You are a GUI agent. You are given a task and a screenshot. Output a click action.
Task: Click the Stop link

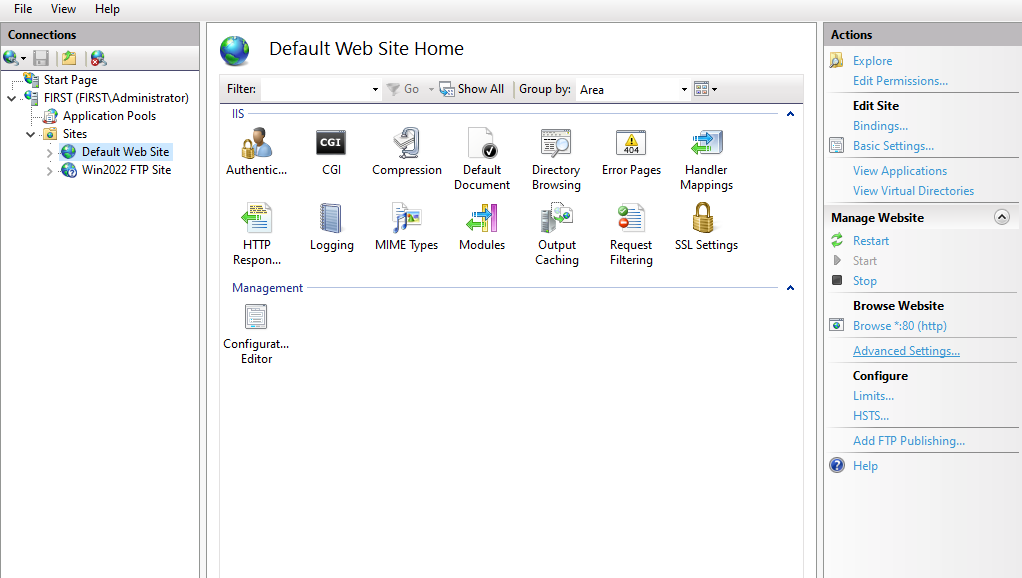864,281
